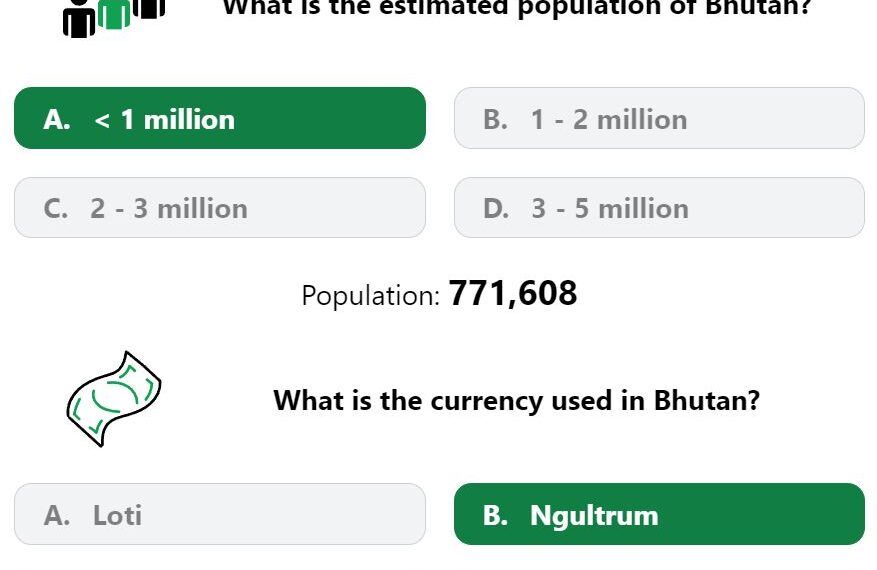Click the 'A.' letter beside '< 1 million'

pos(57,120)
